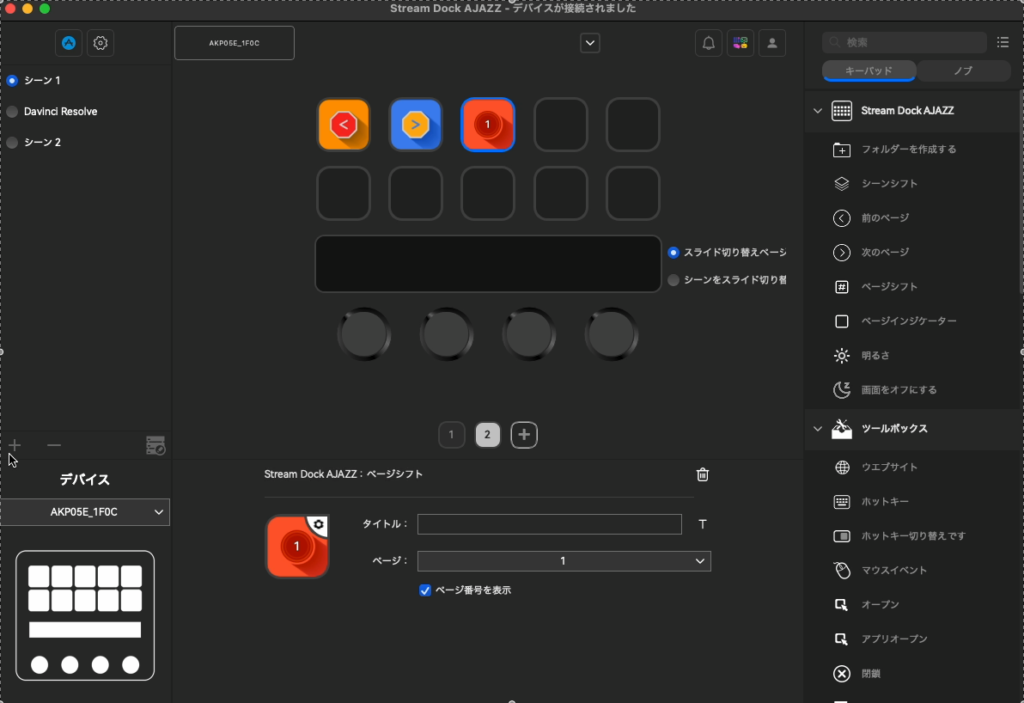The image size is (1024, 703).
Task: Open the AKP05E_1F0C device dropdown
Action: click(85, 512)
